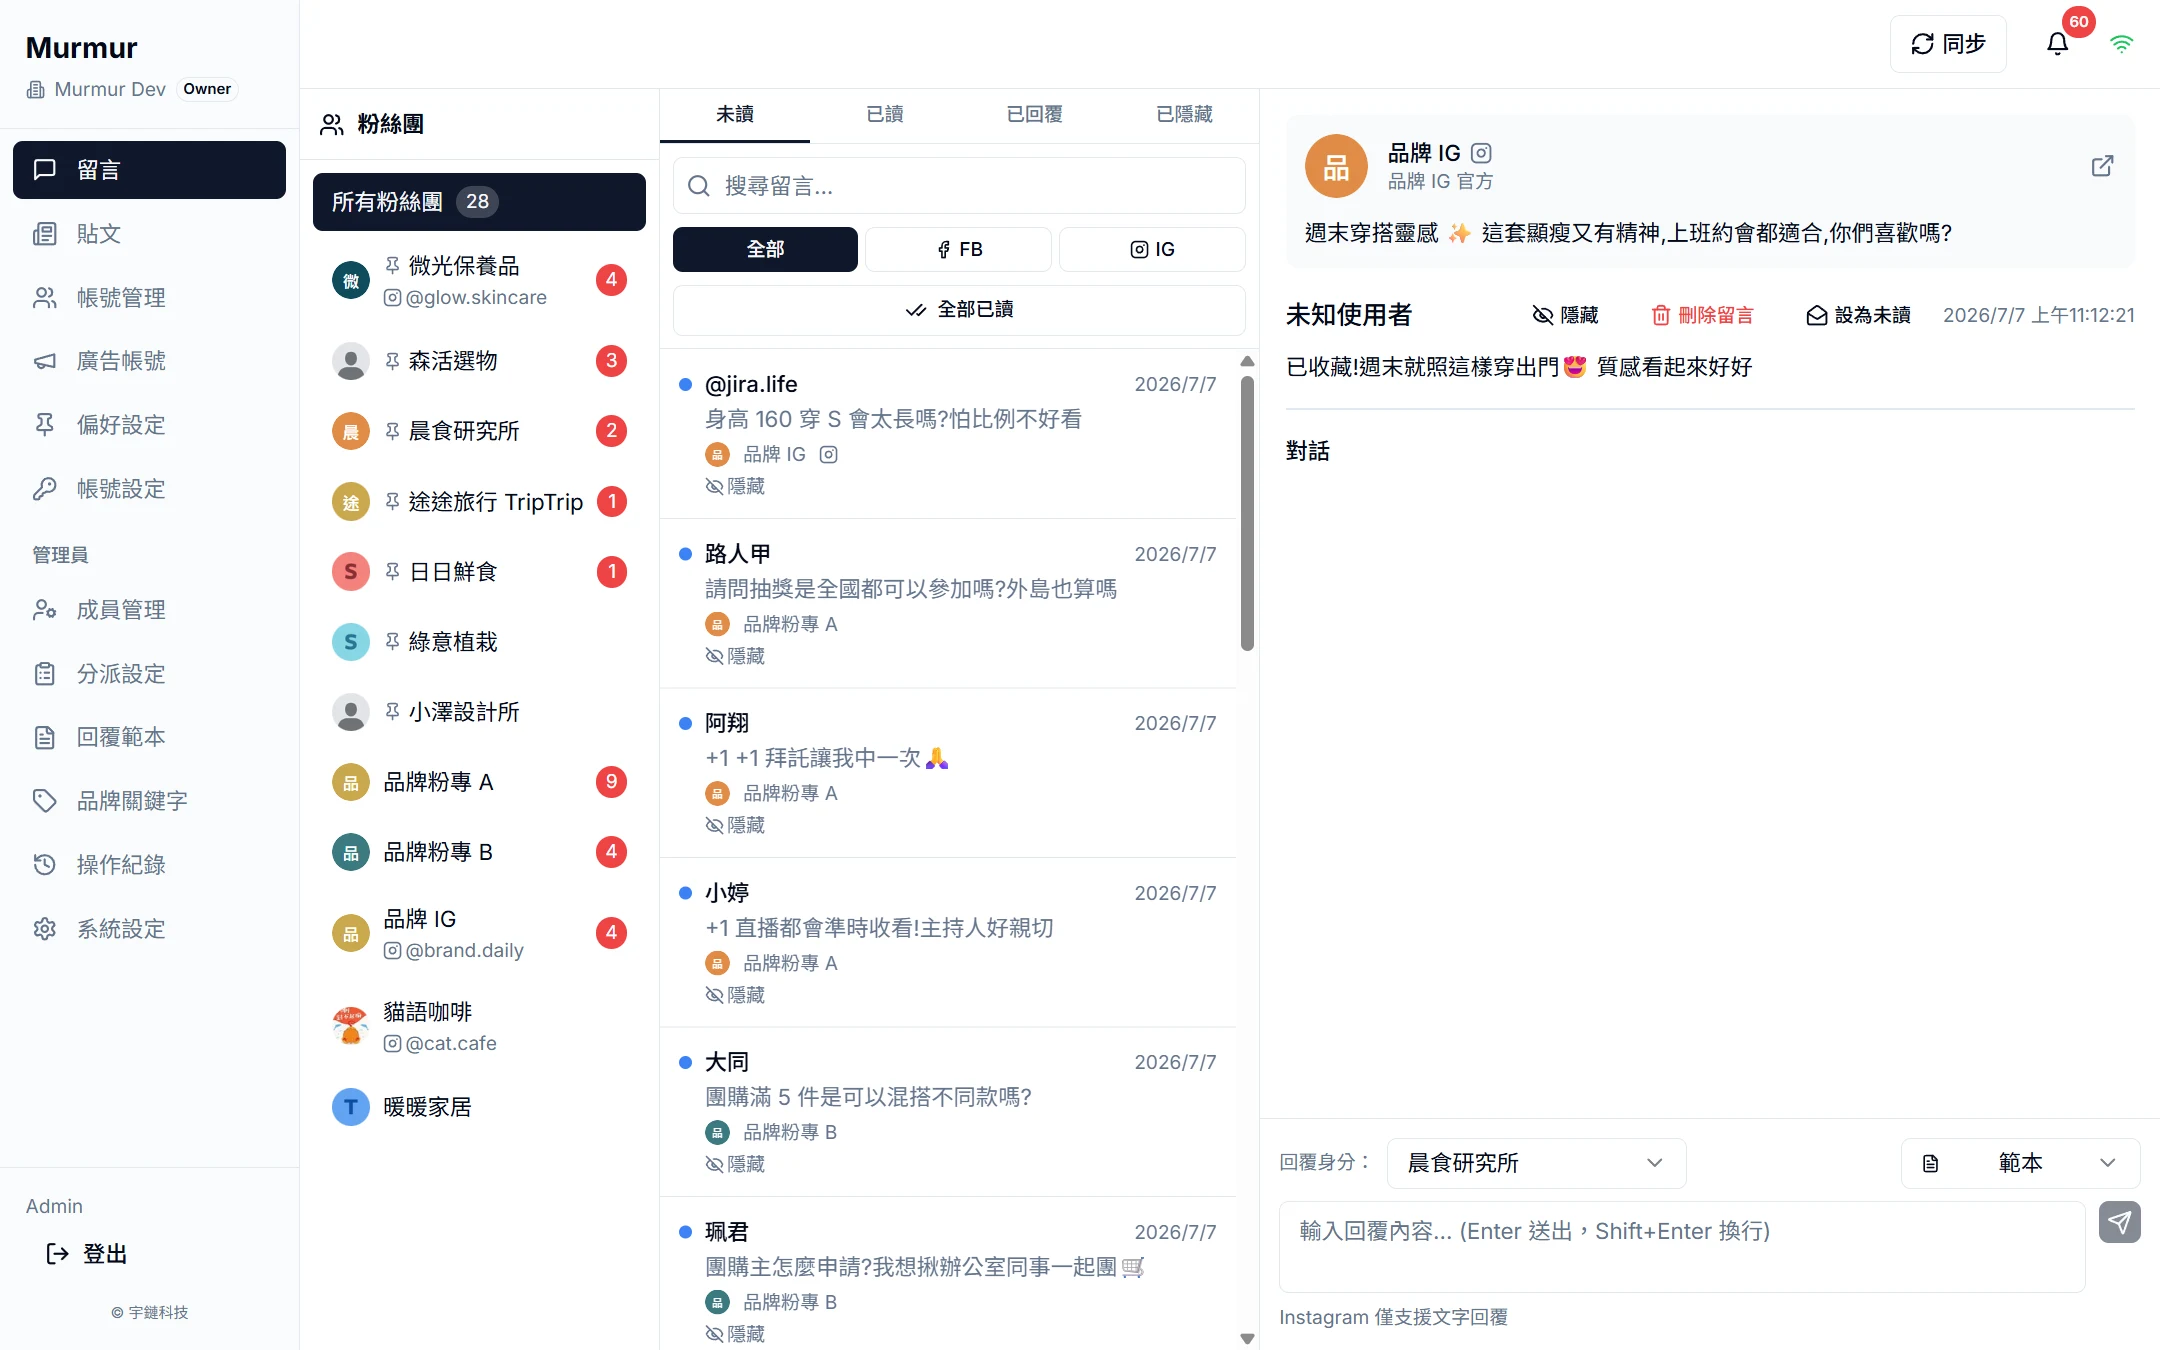Hide the 小婷 comment
The height and width of the screenshot is (1350, 2160).
pos(735,995)
